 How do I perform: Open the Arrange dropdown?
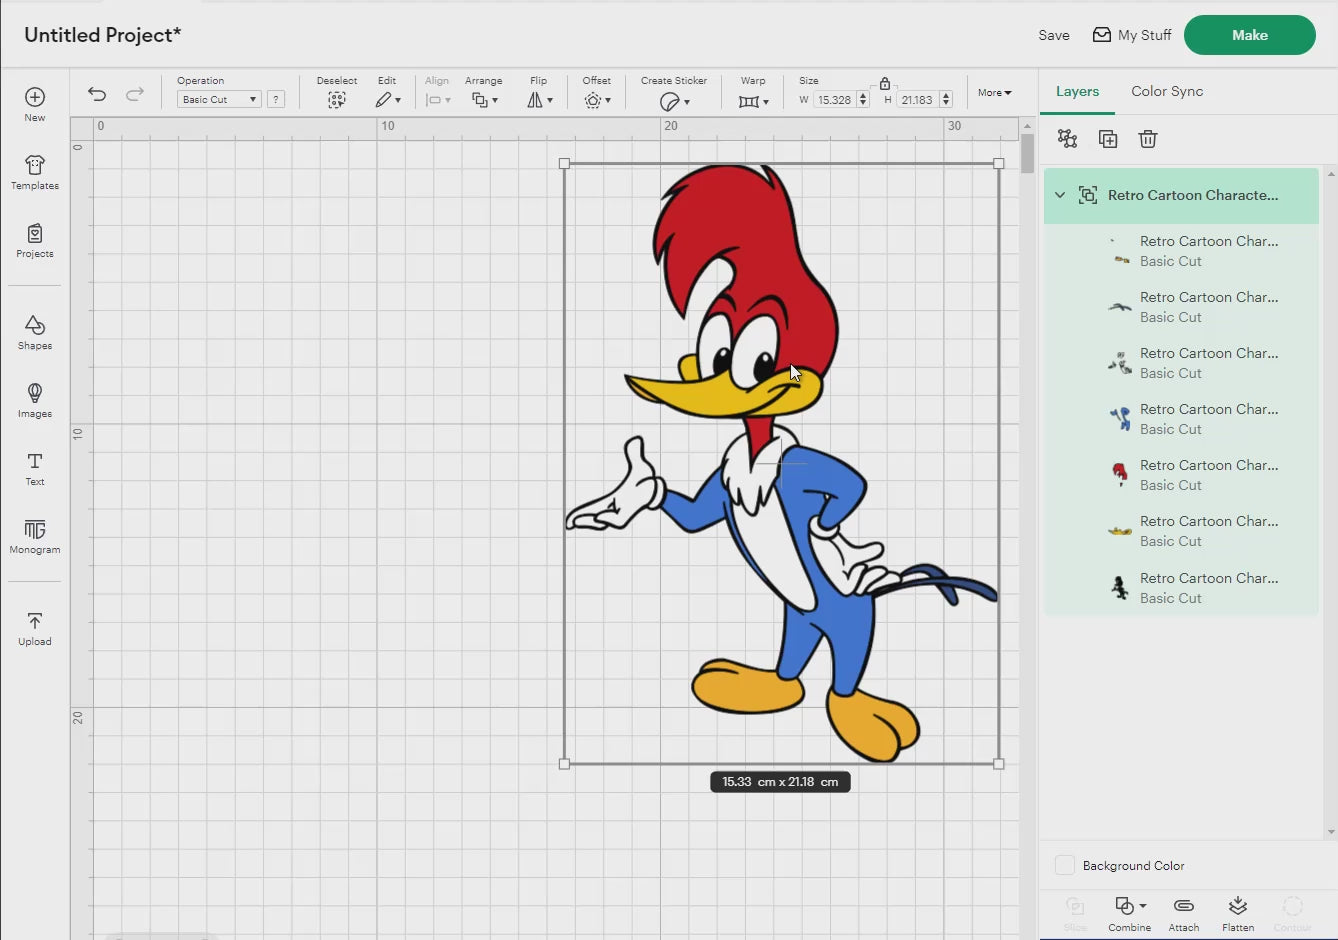coord(485,100)
